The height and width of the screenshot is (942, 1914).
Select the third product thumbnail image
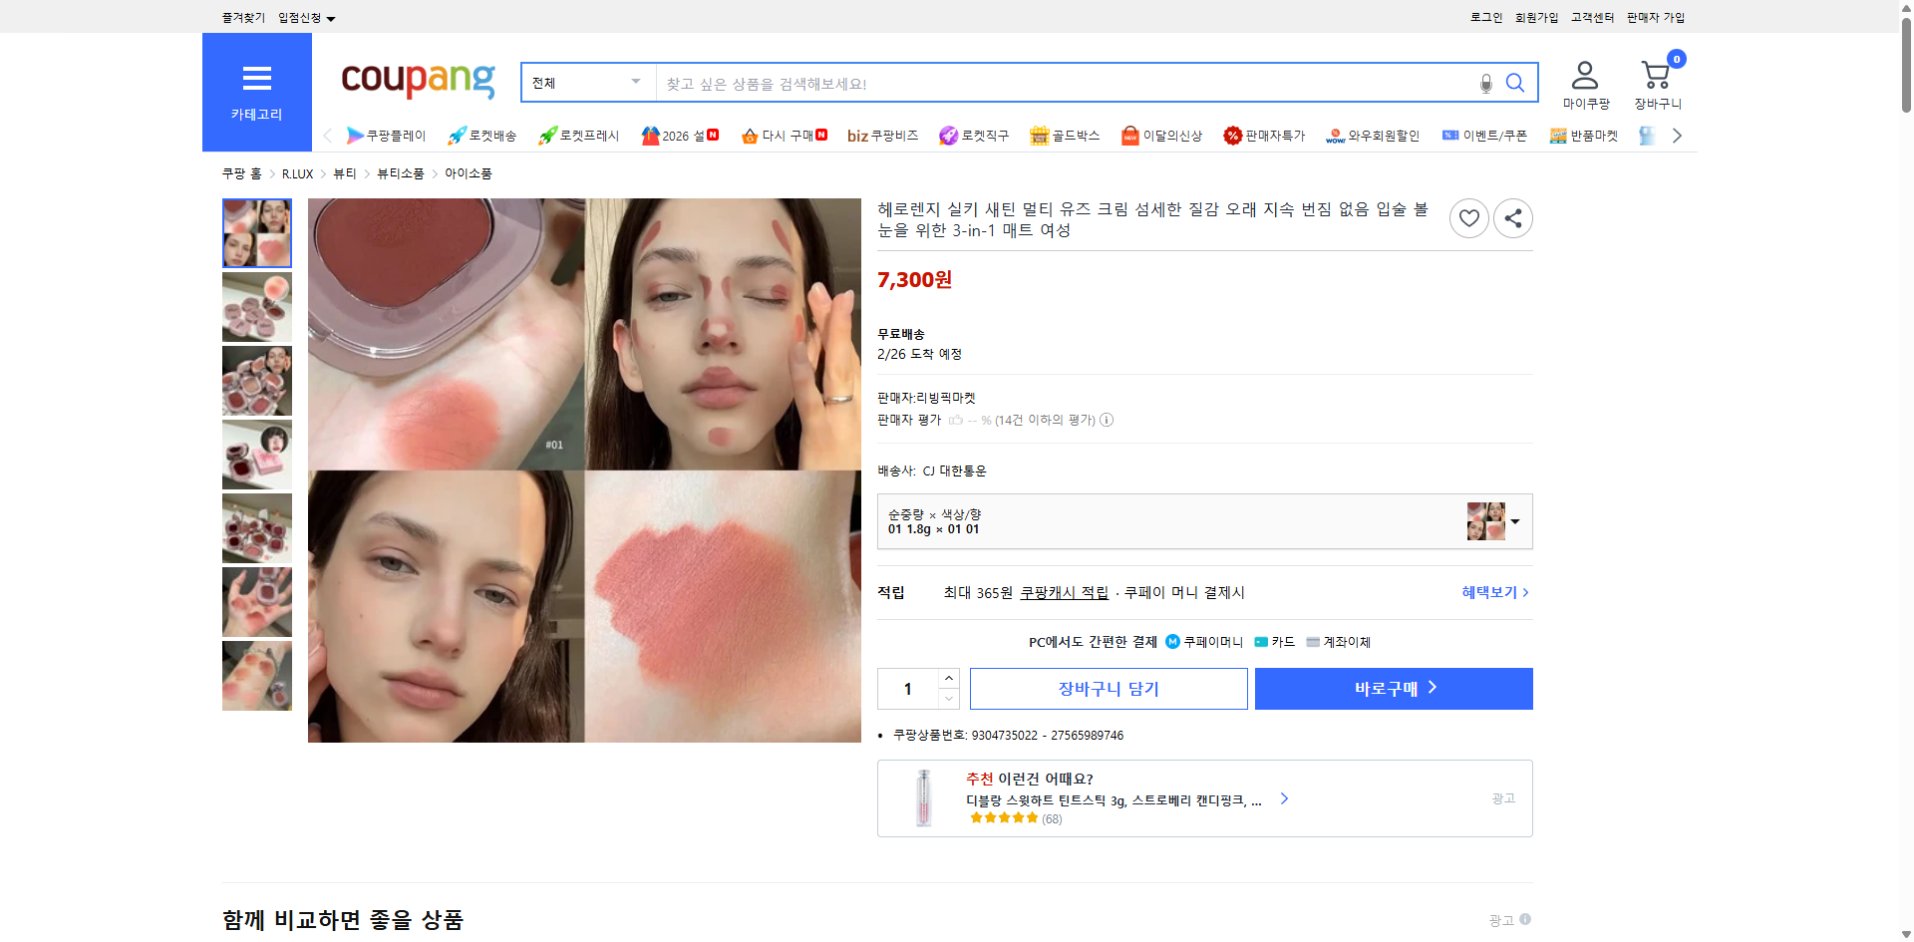(256, 381)
